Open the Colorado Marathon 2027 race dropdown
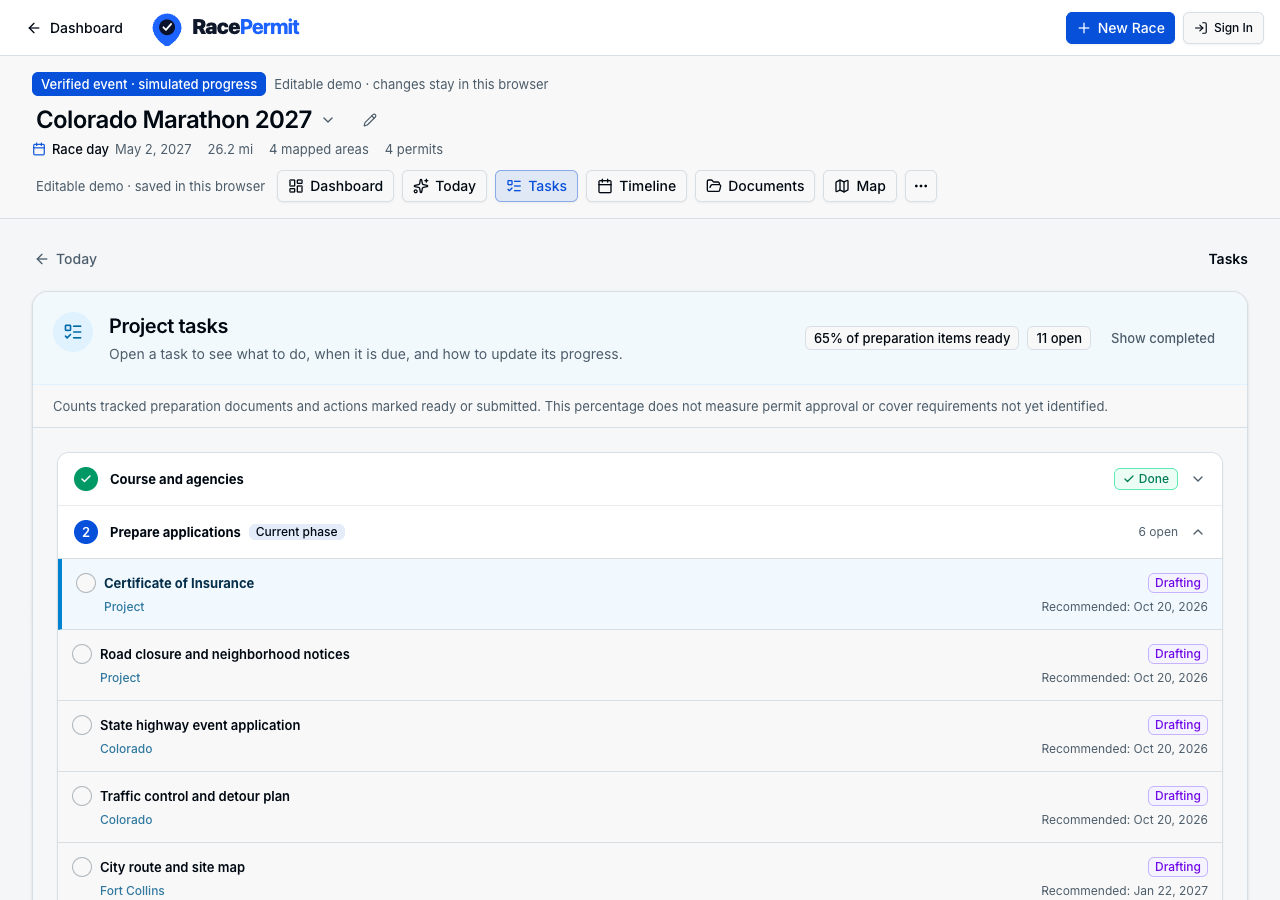The width and height of the screenshot is (1280, 900). (328, 120)
